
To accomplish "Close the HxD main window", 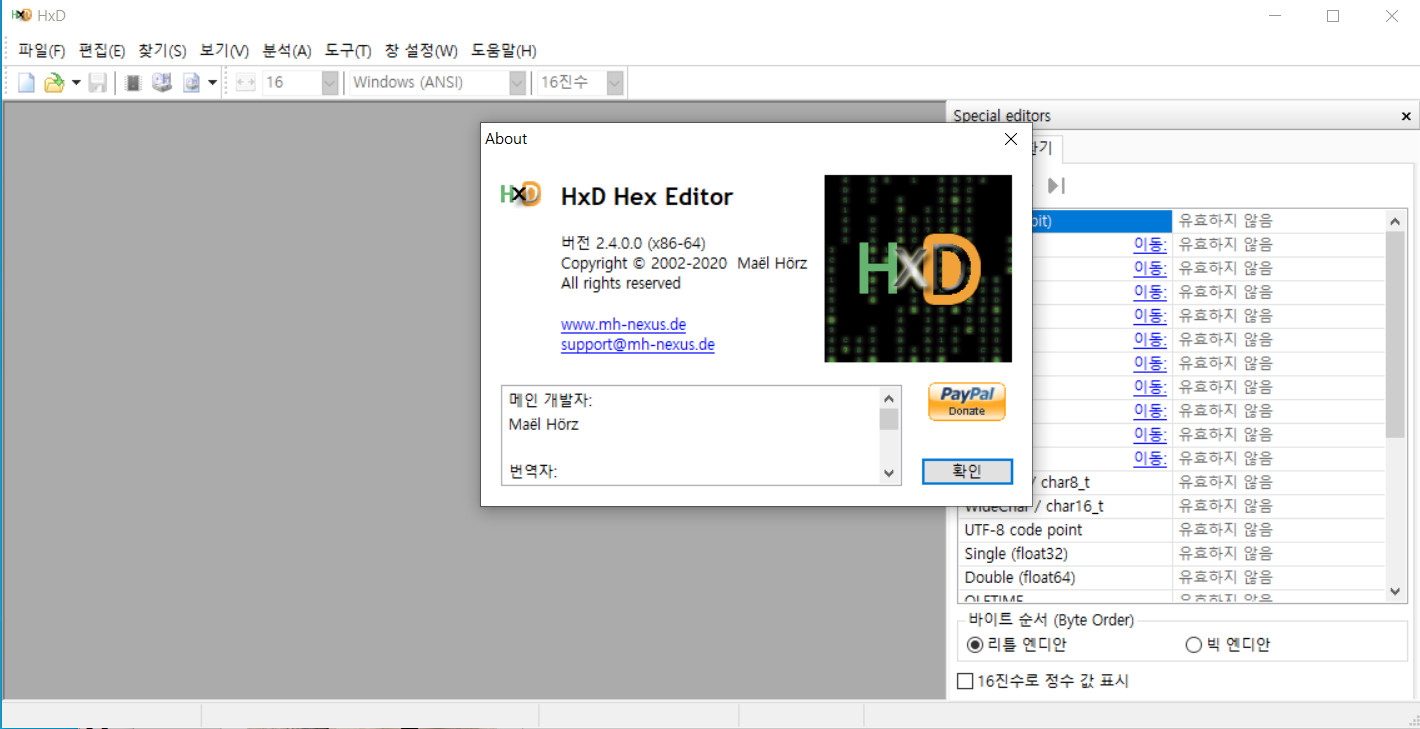I will coord(1392,16).
